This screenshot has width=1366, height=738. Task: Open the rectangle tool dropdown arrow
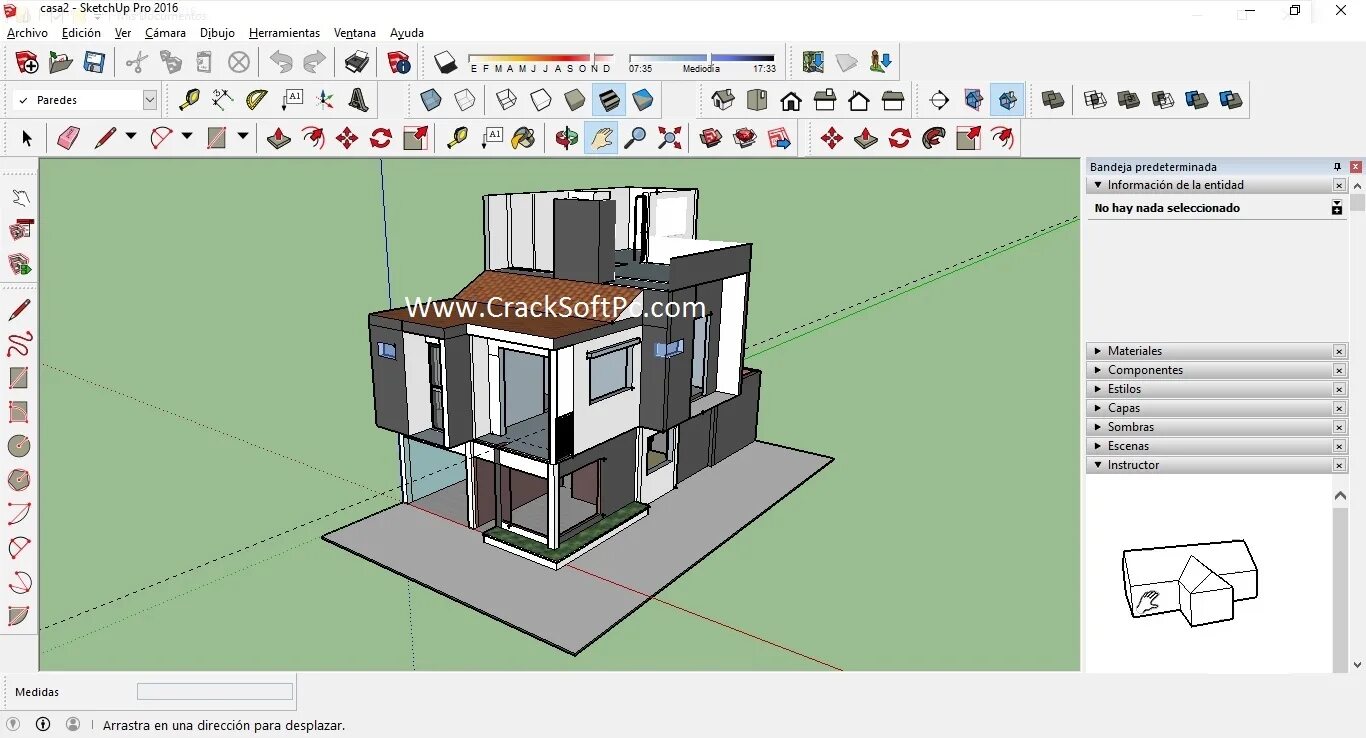(243, 137)
